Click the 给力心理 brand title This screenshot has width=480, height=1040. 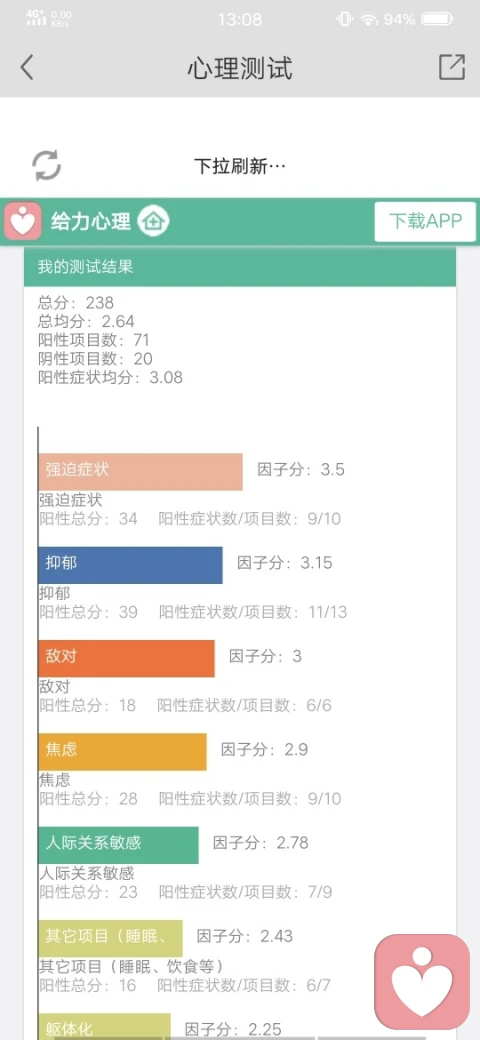pos(91,221)
